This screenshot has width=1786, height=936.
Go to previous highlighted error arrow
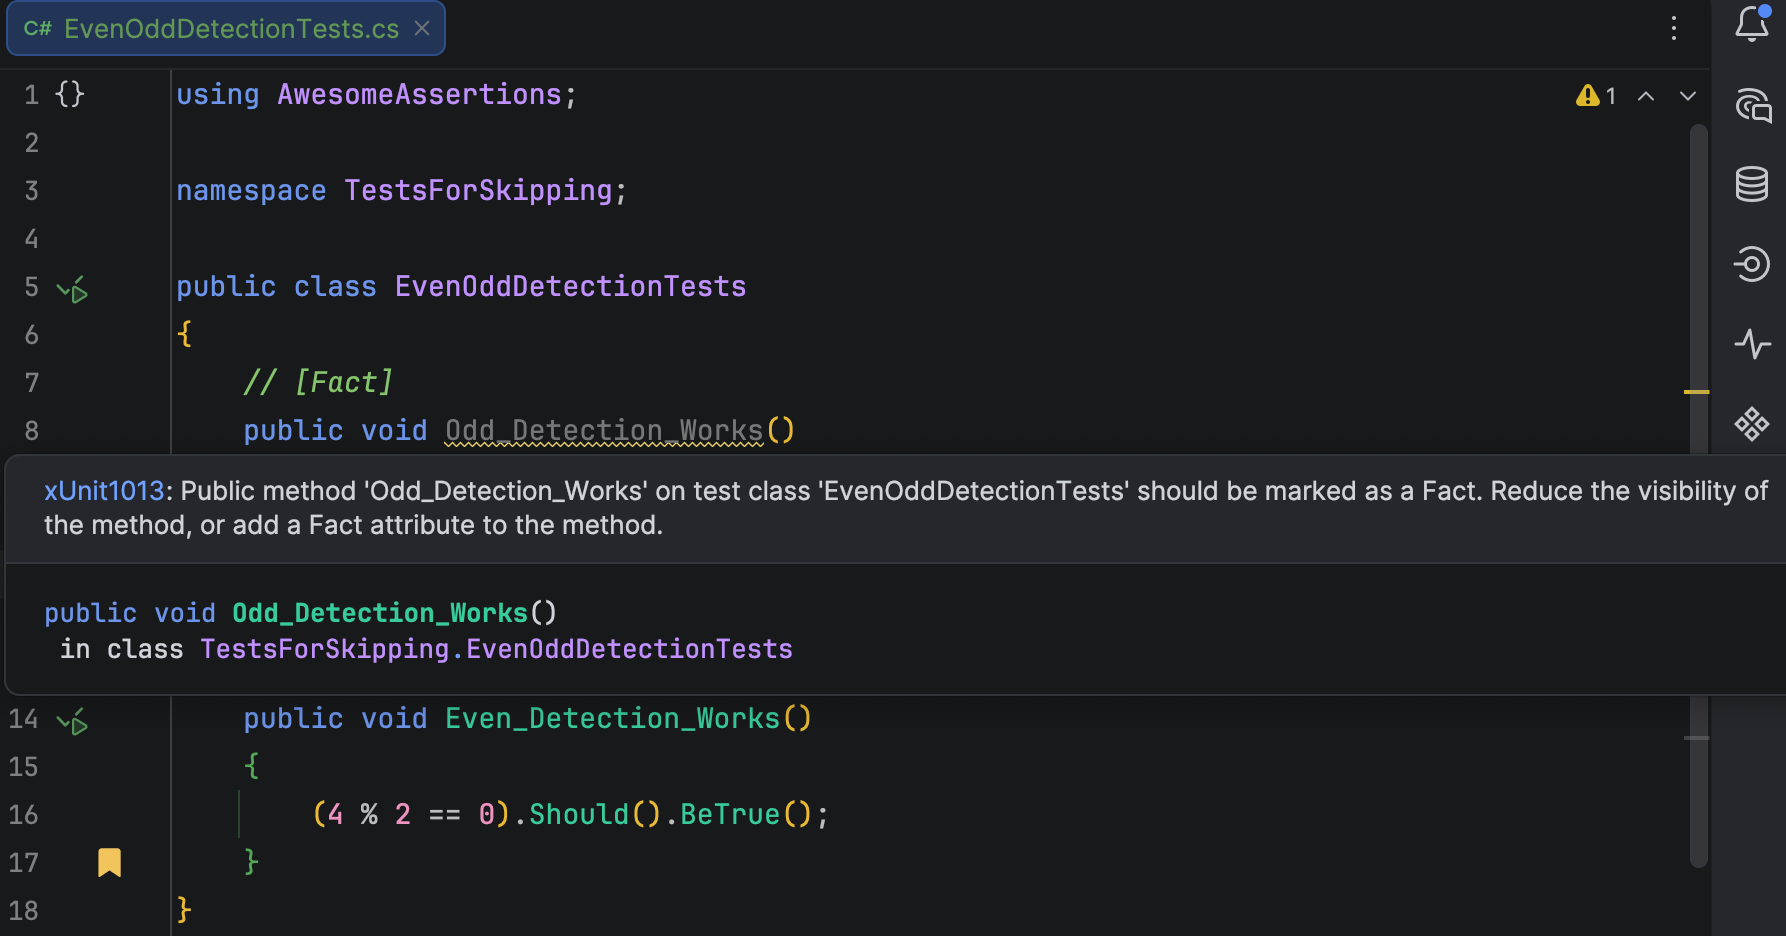point(1646,96)
